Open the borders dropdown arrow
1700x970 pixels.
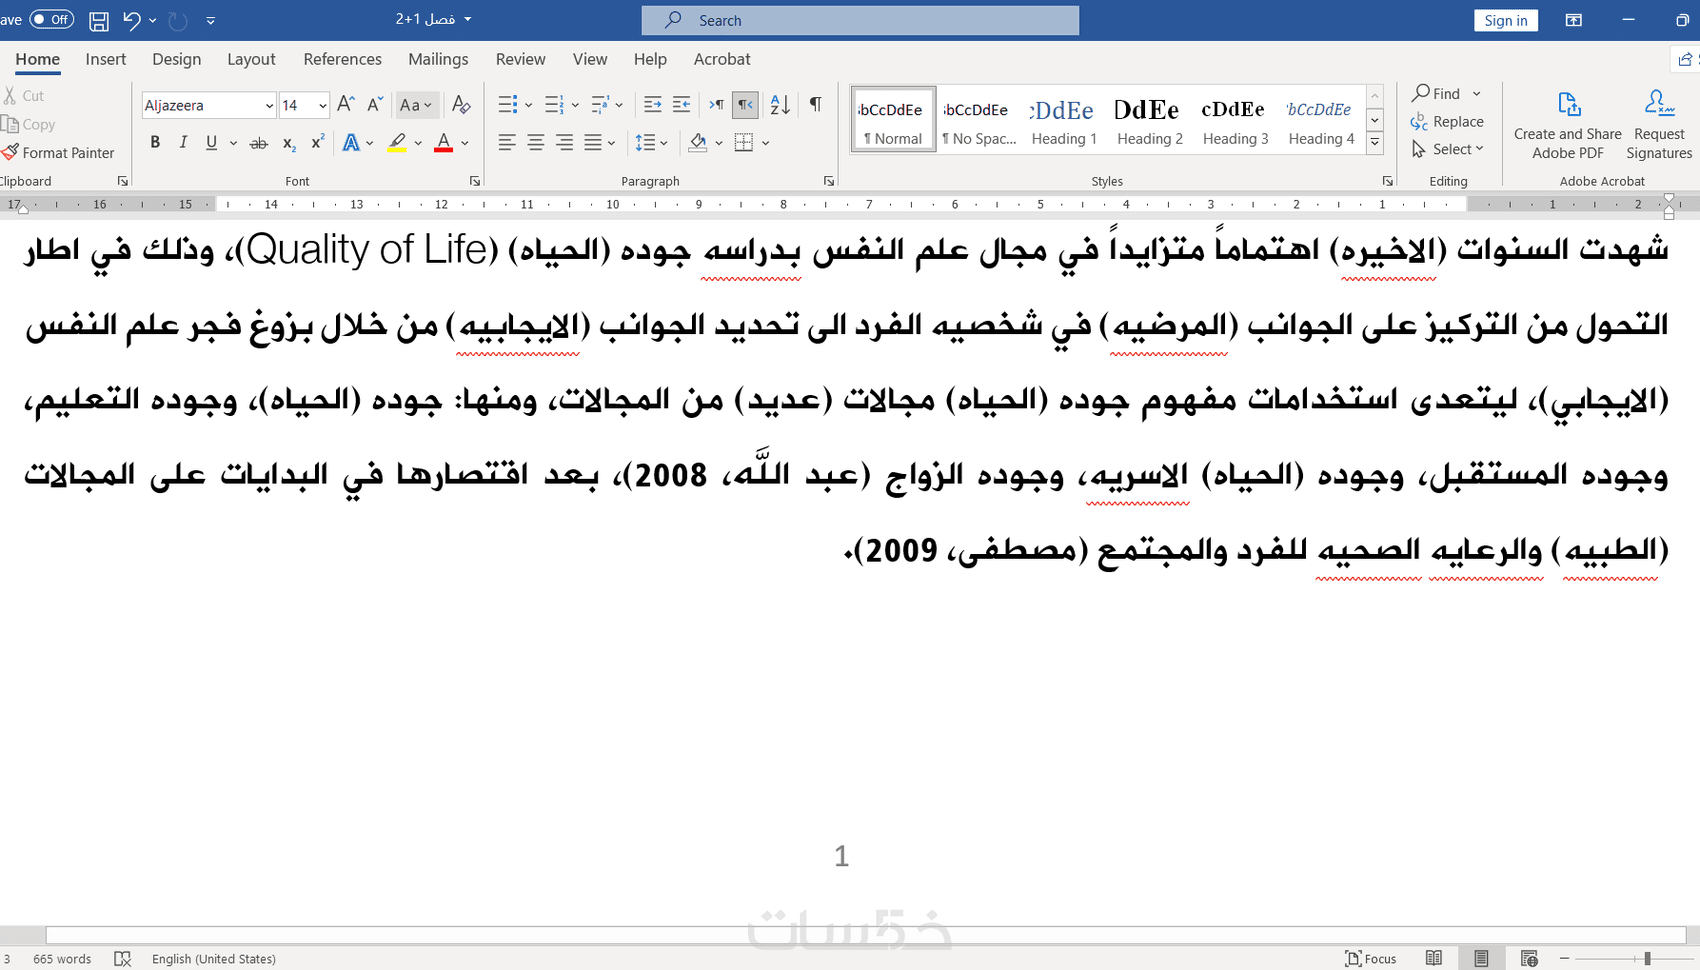(766, 143)
